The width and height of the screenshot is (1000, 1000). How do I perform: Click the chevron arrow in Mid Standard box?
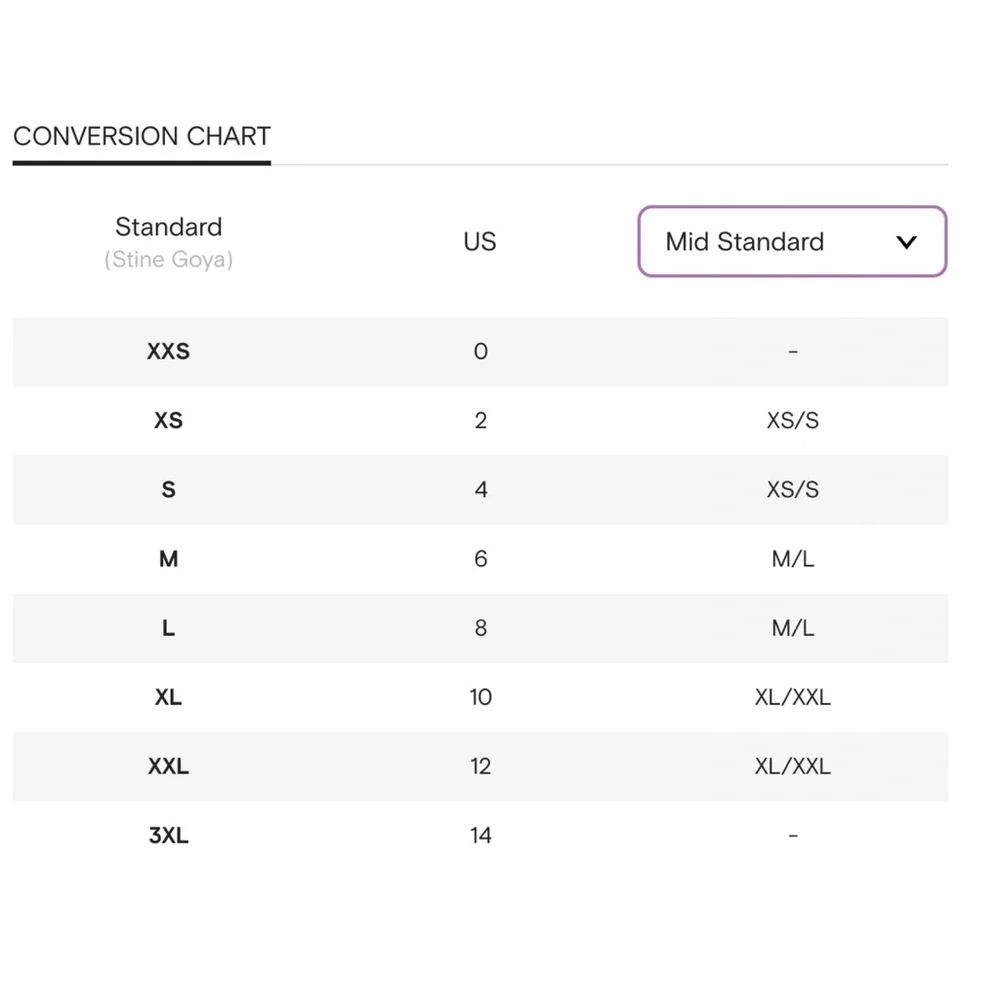[x=906, y=242]
